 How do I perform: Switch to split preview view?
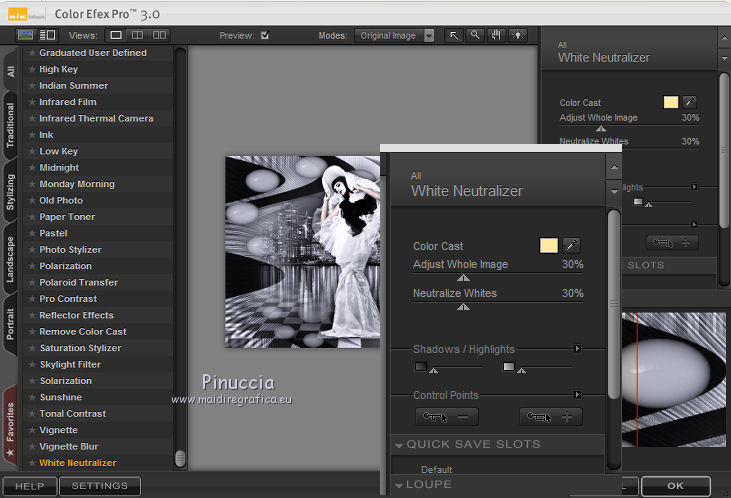click(138, 35)
